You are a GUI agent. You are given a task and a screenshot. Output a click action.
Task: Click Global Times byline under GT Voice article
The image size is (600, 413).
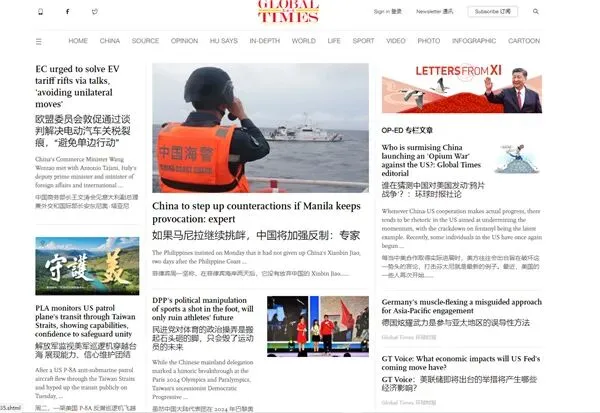(409, 403)
